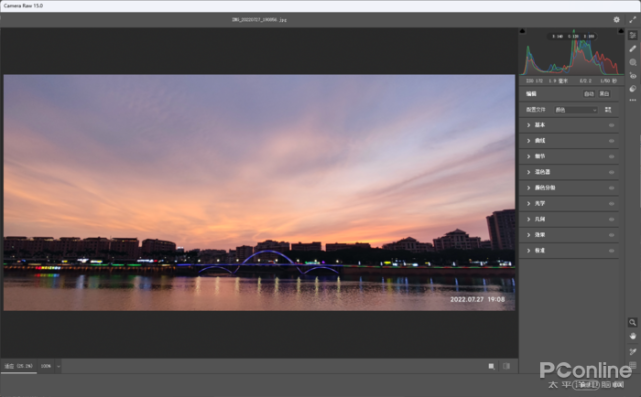Select the Hand pan tool
641x397 pixels.
click(x=632, y=336)
